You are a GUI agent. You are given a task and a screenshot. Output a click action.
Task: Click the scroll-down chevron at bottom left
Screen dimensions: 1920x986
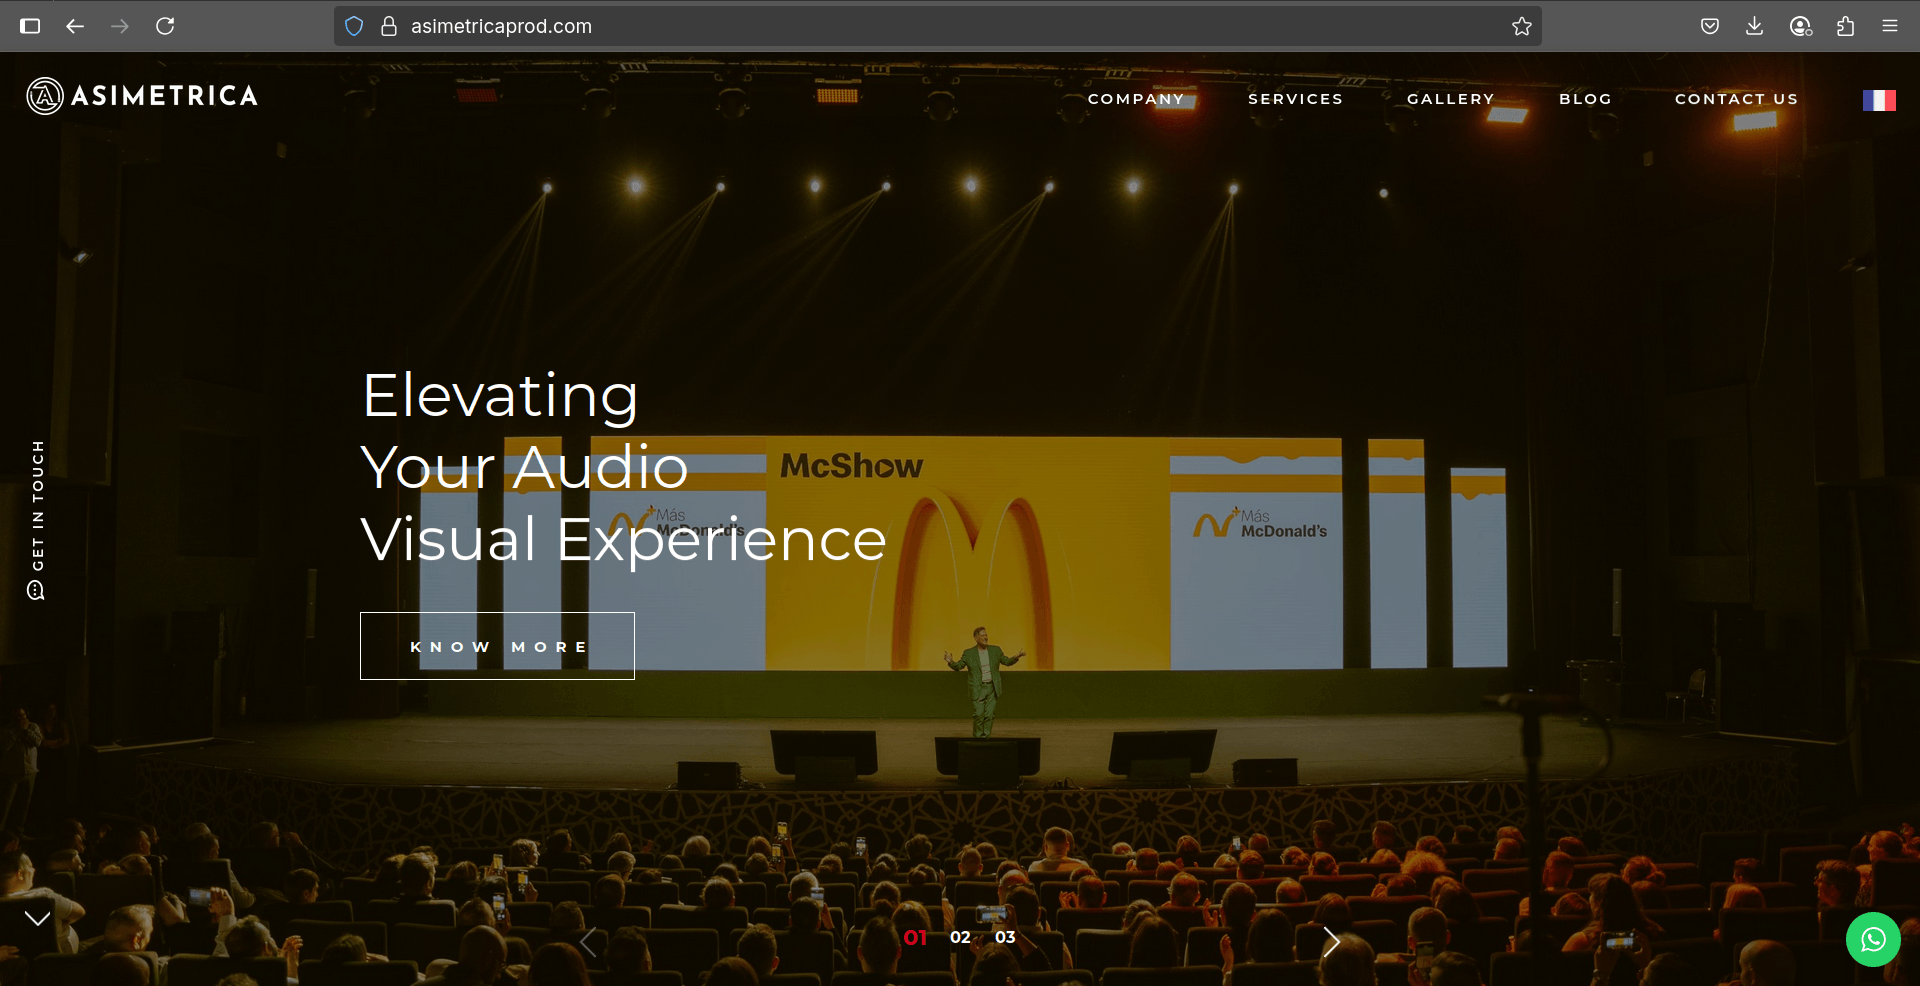coord(37,918)
